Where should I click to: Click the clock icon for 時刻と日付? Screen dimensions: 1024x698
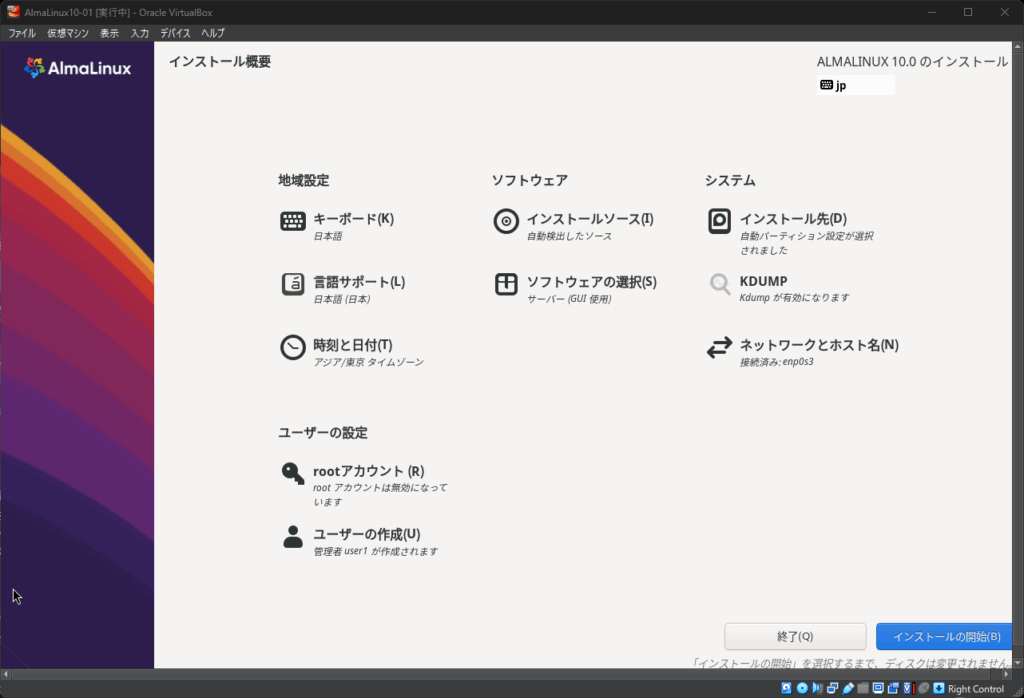[x=293, y=347]
